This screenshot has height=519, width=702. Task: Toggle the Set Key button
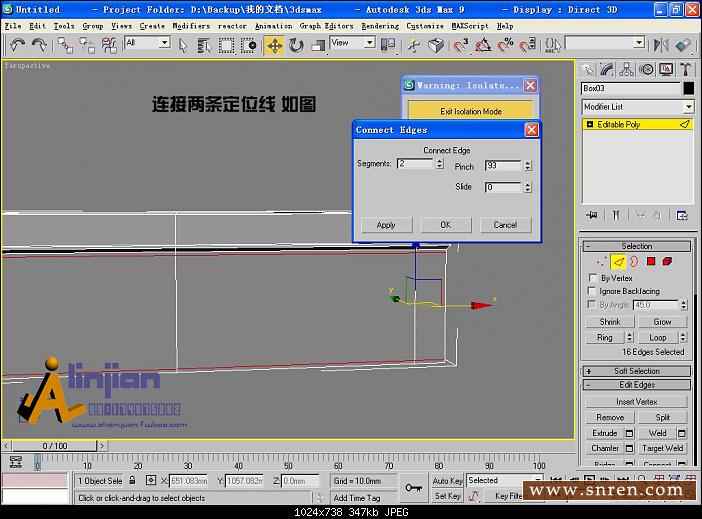447,496
